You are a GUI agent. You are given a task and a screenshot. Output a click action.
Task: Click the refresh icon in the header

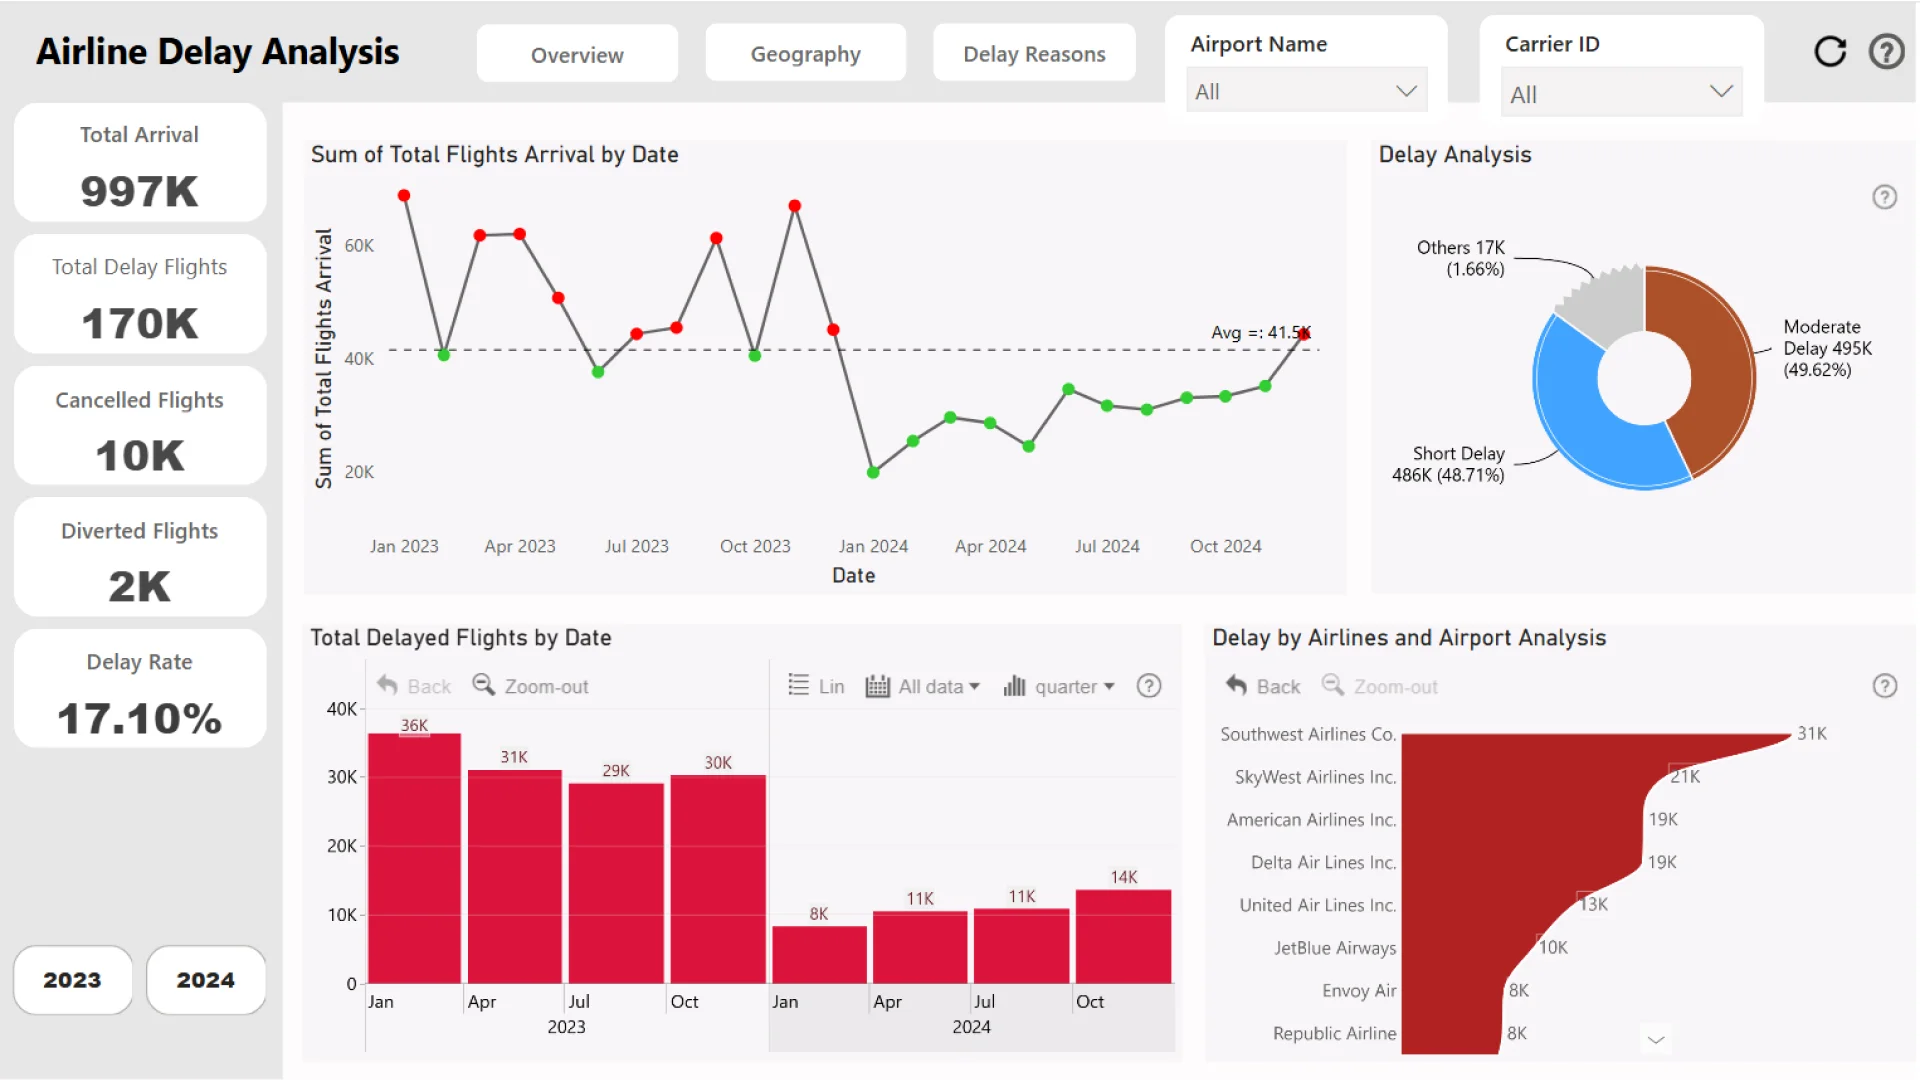coord(1829,52)
